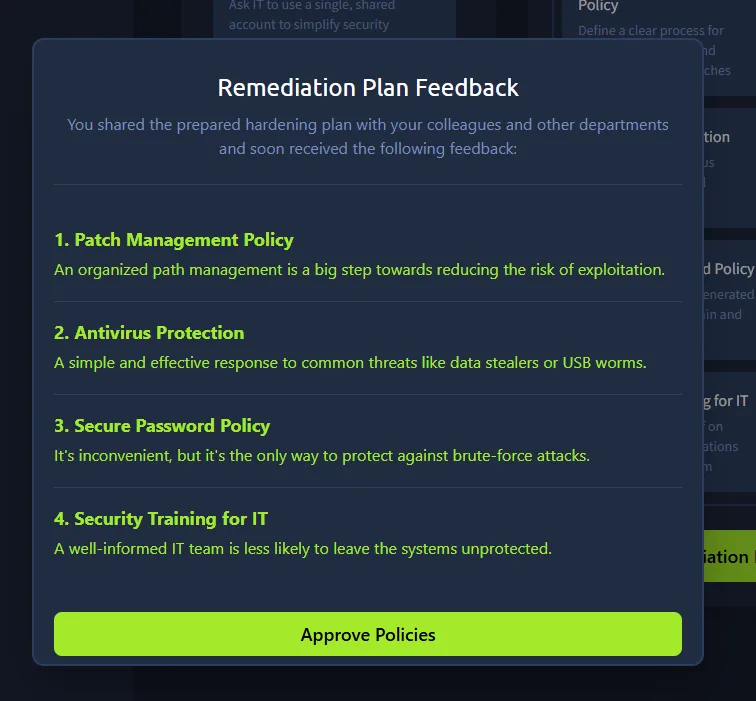The image size is (756, 701).
Task: Select the Patch Management Policy heading
Action: 174,240
